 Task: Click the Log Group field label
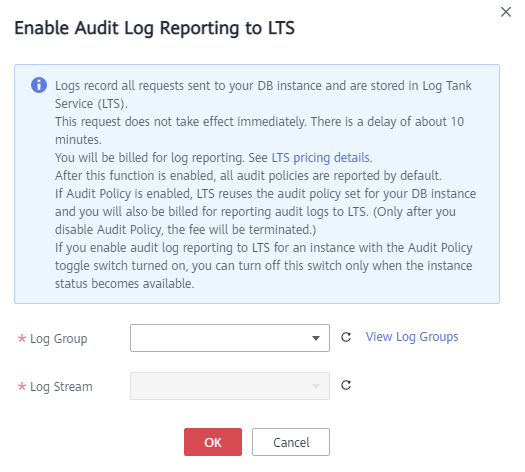(x=59, y=339)
